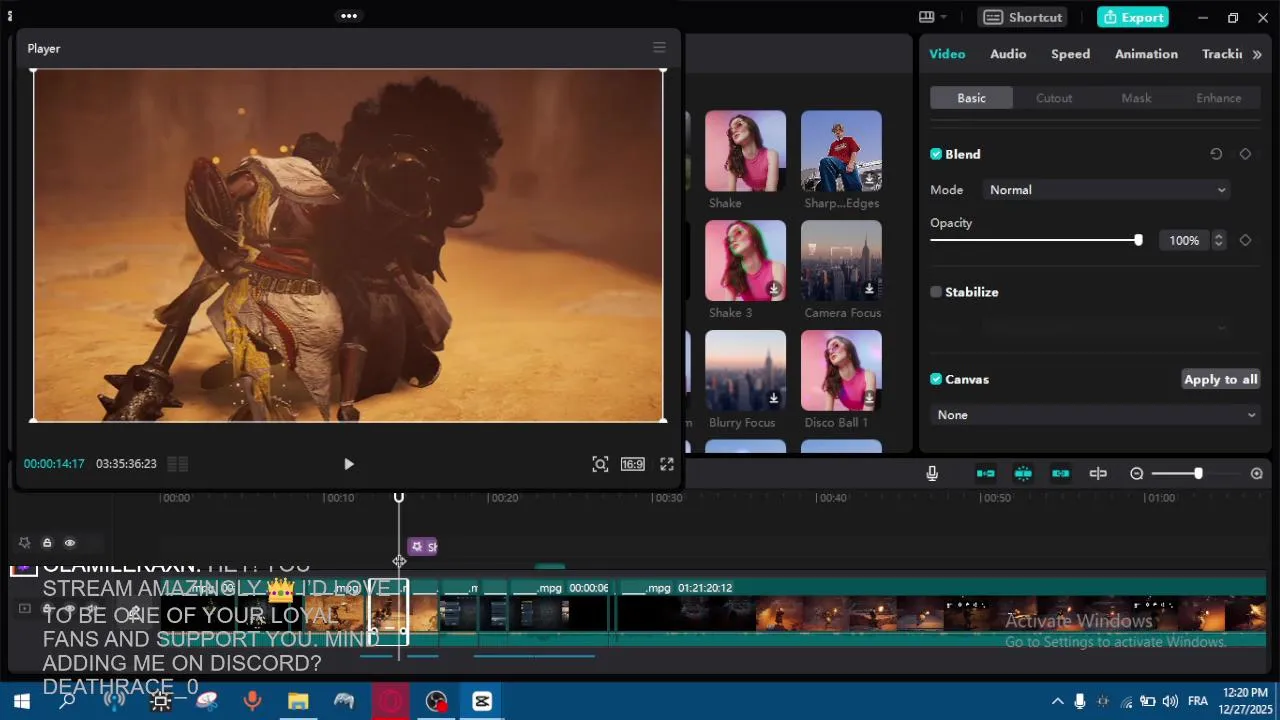Click the Export button

click(x=1134, y=17)
